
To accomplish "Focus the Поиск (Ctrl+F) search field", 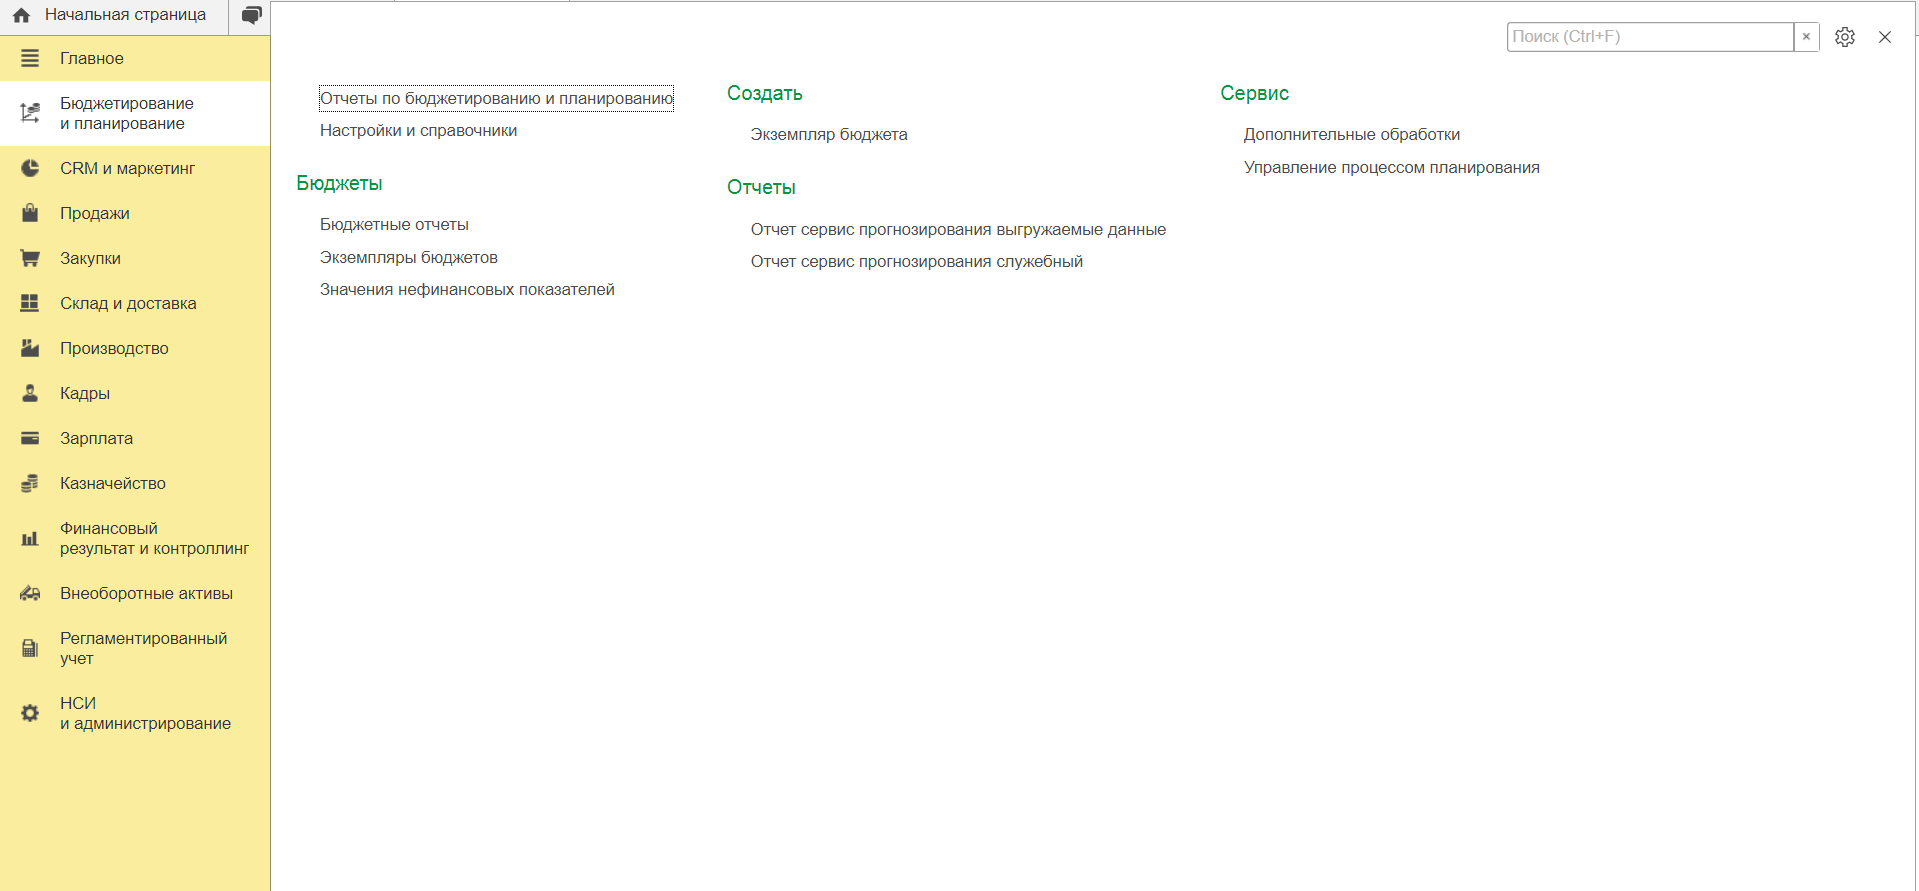I will tap(1649, 37).
